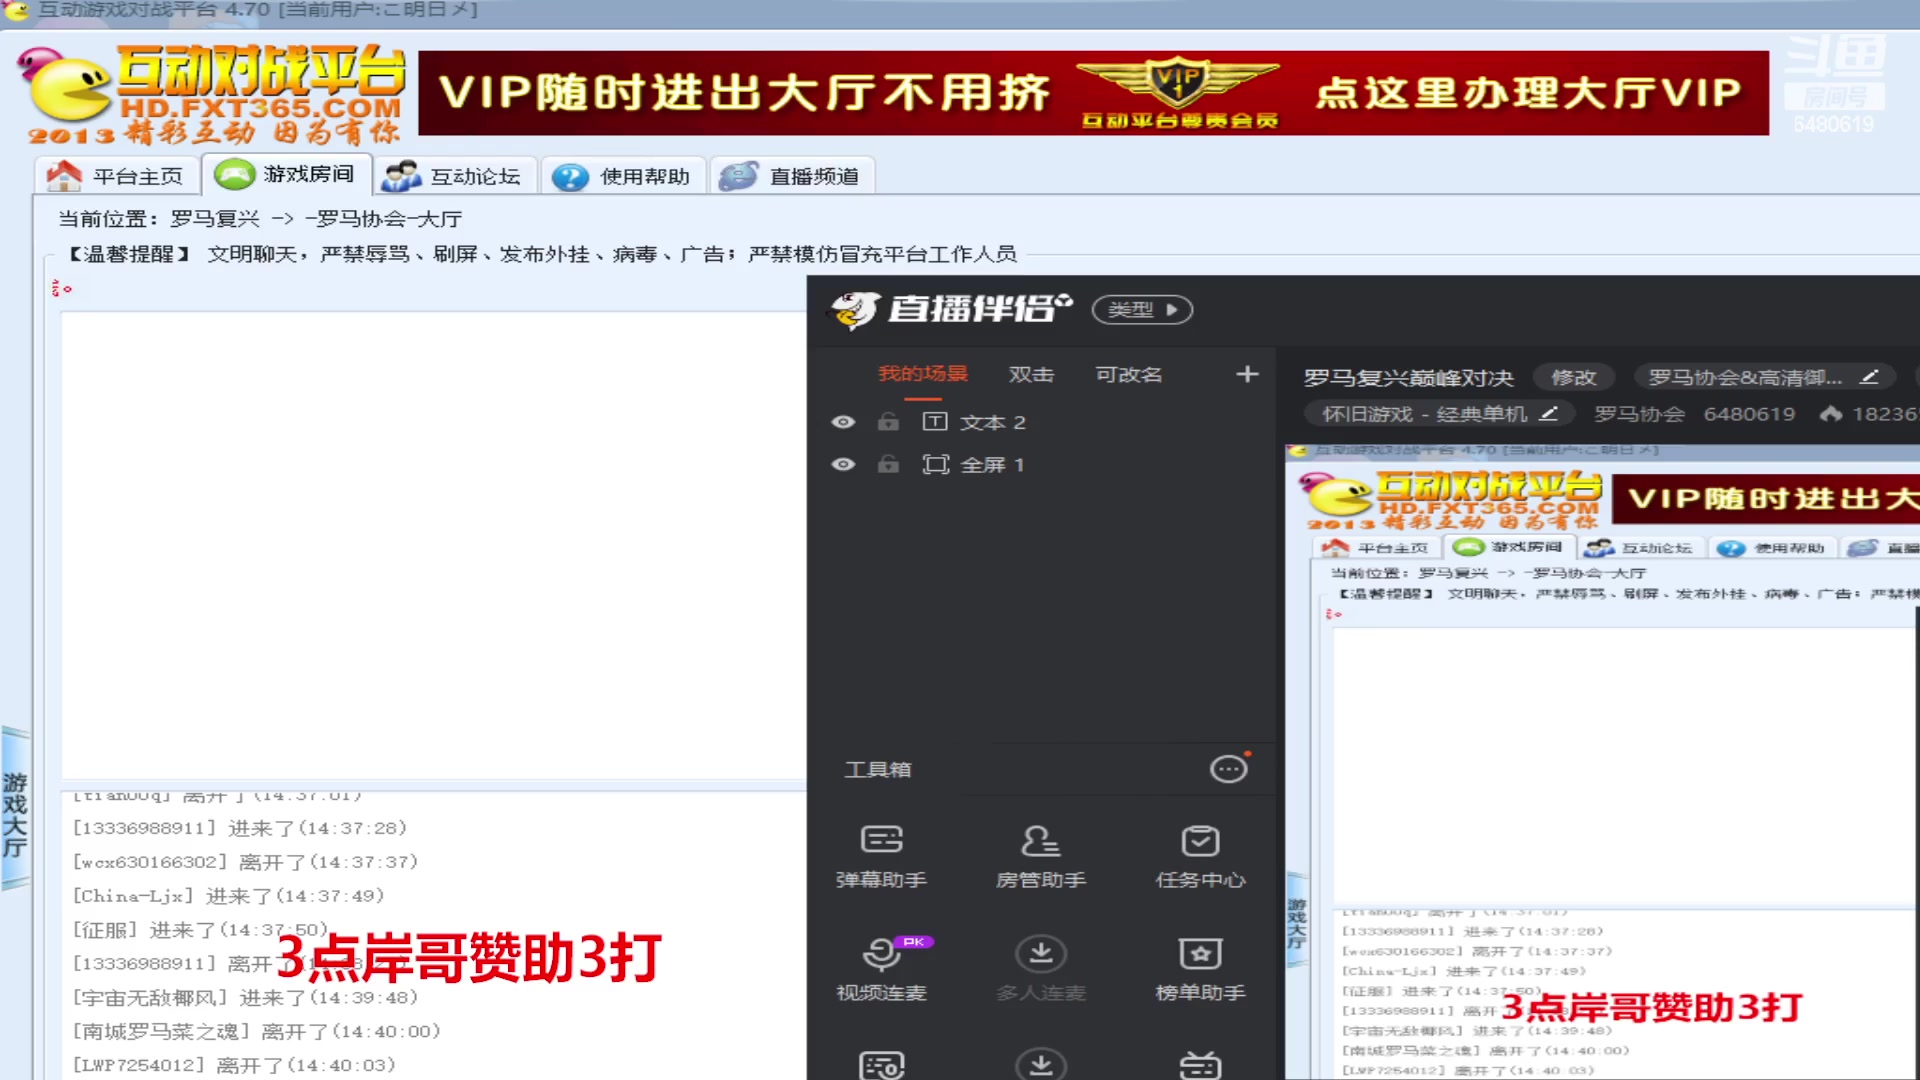Click the 工具箱 toolbox heading
This screenshot has height=1080, width=1920.
tap(878, 769)
